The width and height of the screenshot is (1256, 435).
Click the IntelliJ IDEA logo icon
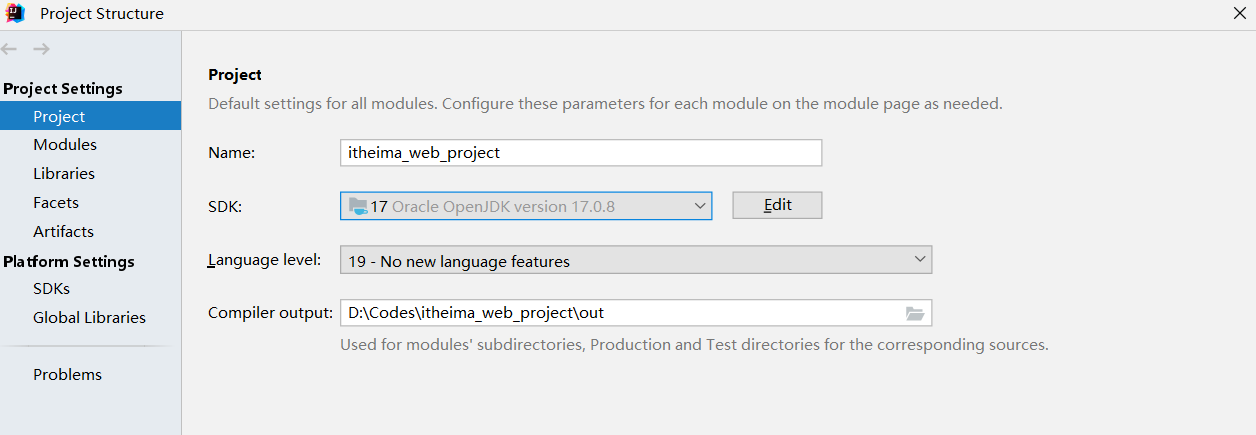[15, 14]
